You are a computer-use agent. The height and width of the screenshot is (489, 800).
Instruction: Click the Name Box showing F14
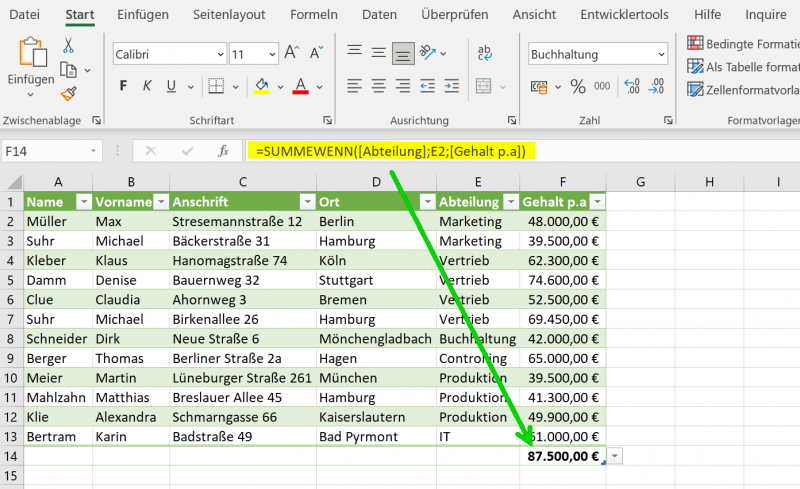52,151
